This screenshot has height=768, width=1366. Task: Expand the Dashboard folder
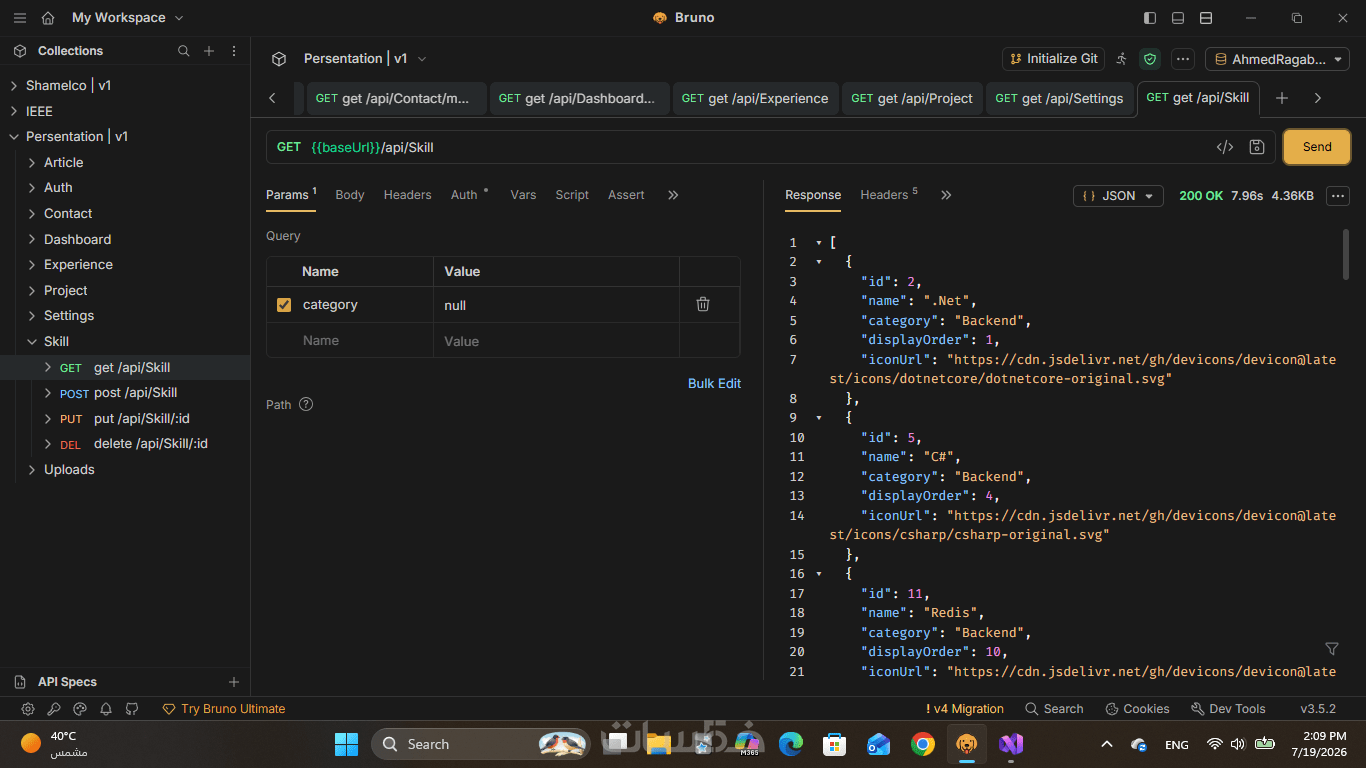[x=32, y=239]
